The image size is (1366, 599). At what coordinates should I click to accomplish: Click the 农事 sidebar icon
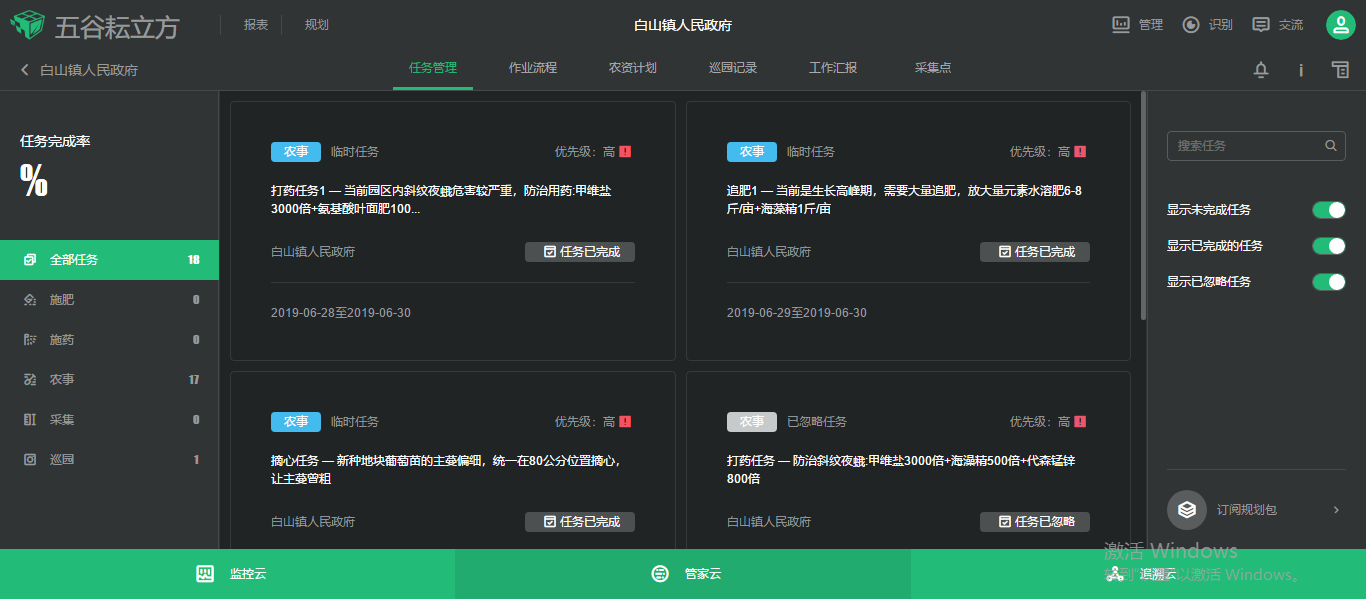pos(30,380)
